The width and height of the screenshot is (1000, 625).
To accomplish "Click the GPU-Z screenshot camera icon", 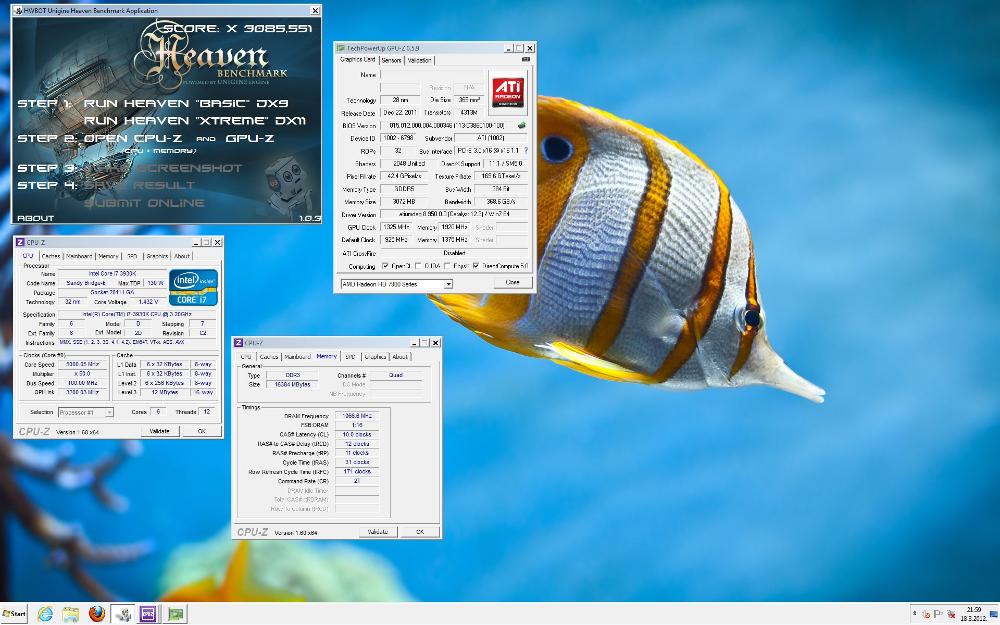I will coord(526,59).
